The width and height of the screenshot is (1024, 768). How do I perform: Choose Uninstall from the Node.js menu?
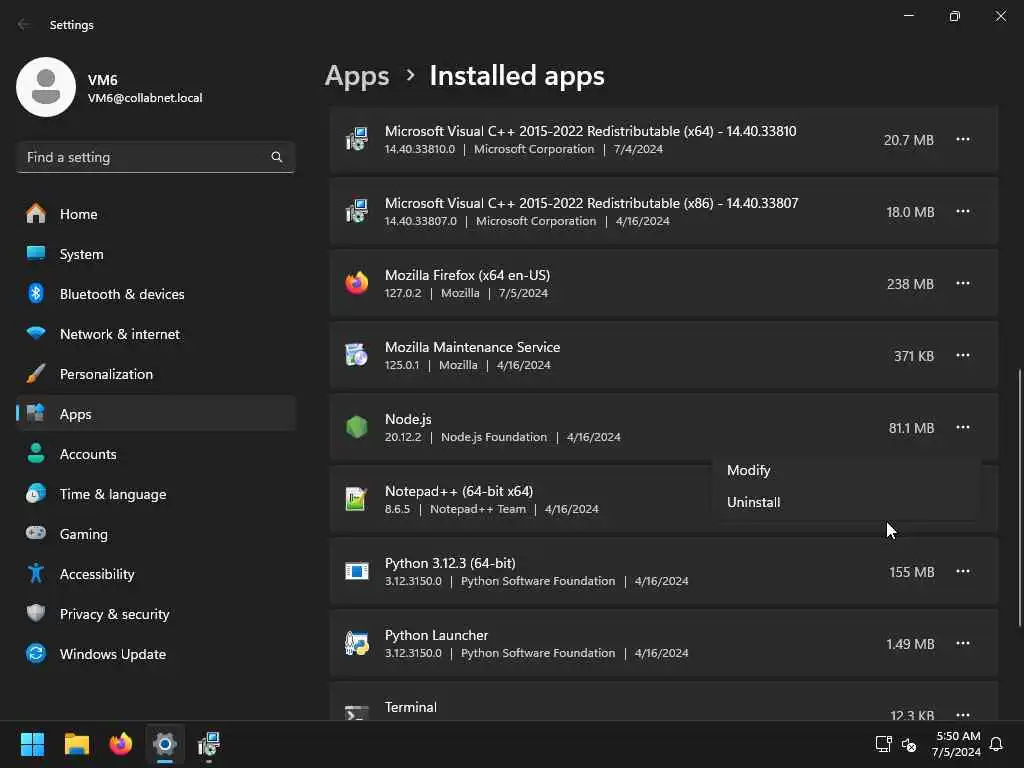pyautogui.click(x=754, y=502)
